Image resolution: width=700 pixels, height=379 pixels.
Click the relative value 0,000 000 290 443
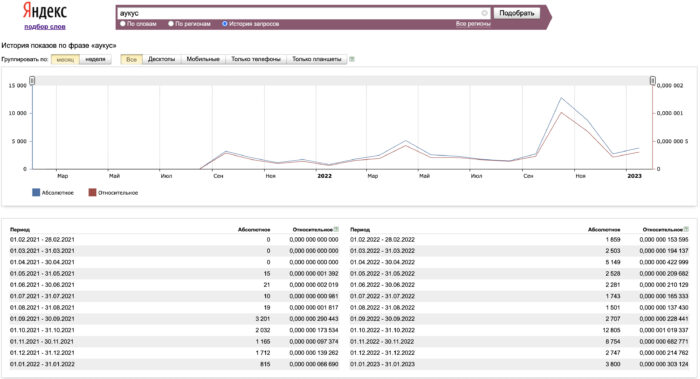pos(314,319)
